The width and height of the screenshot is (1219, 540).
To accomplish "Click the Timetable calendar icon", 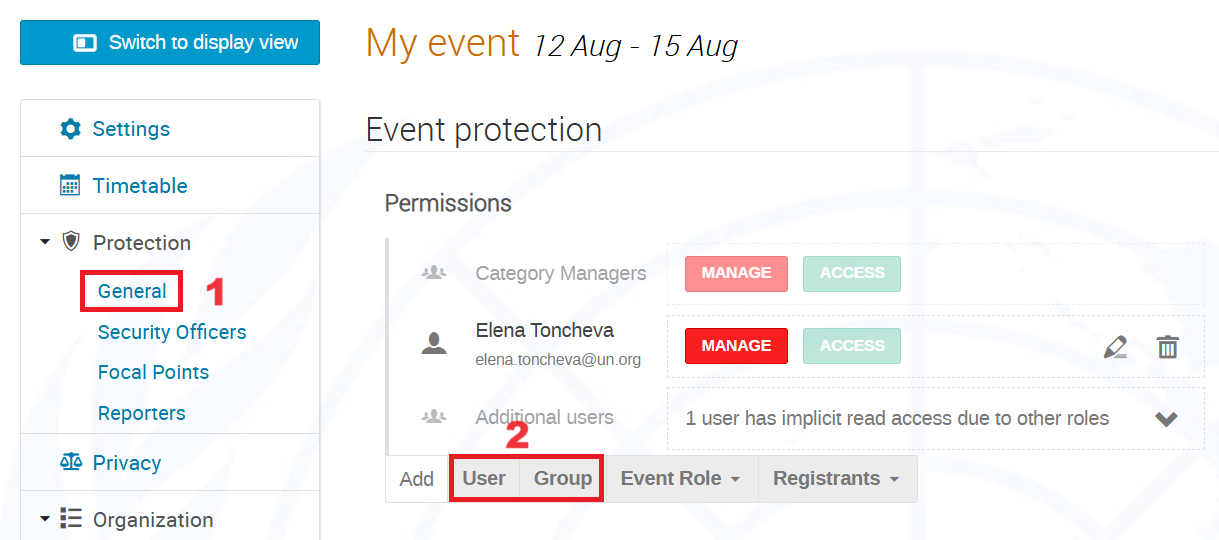I will pyautogui.click(x=70, y=185).
